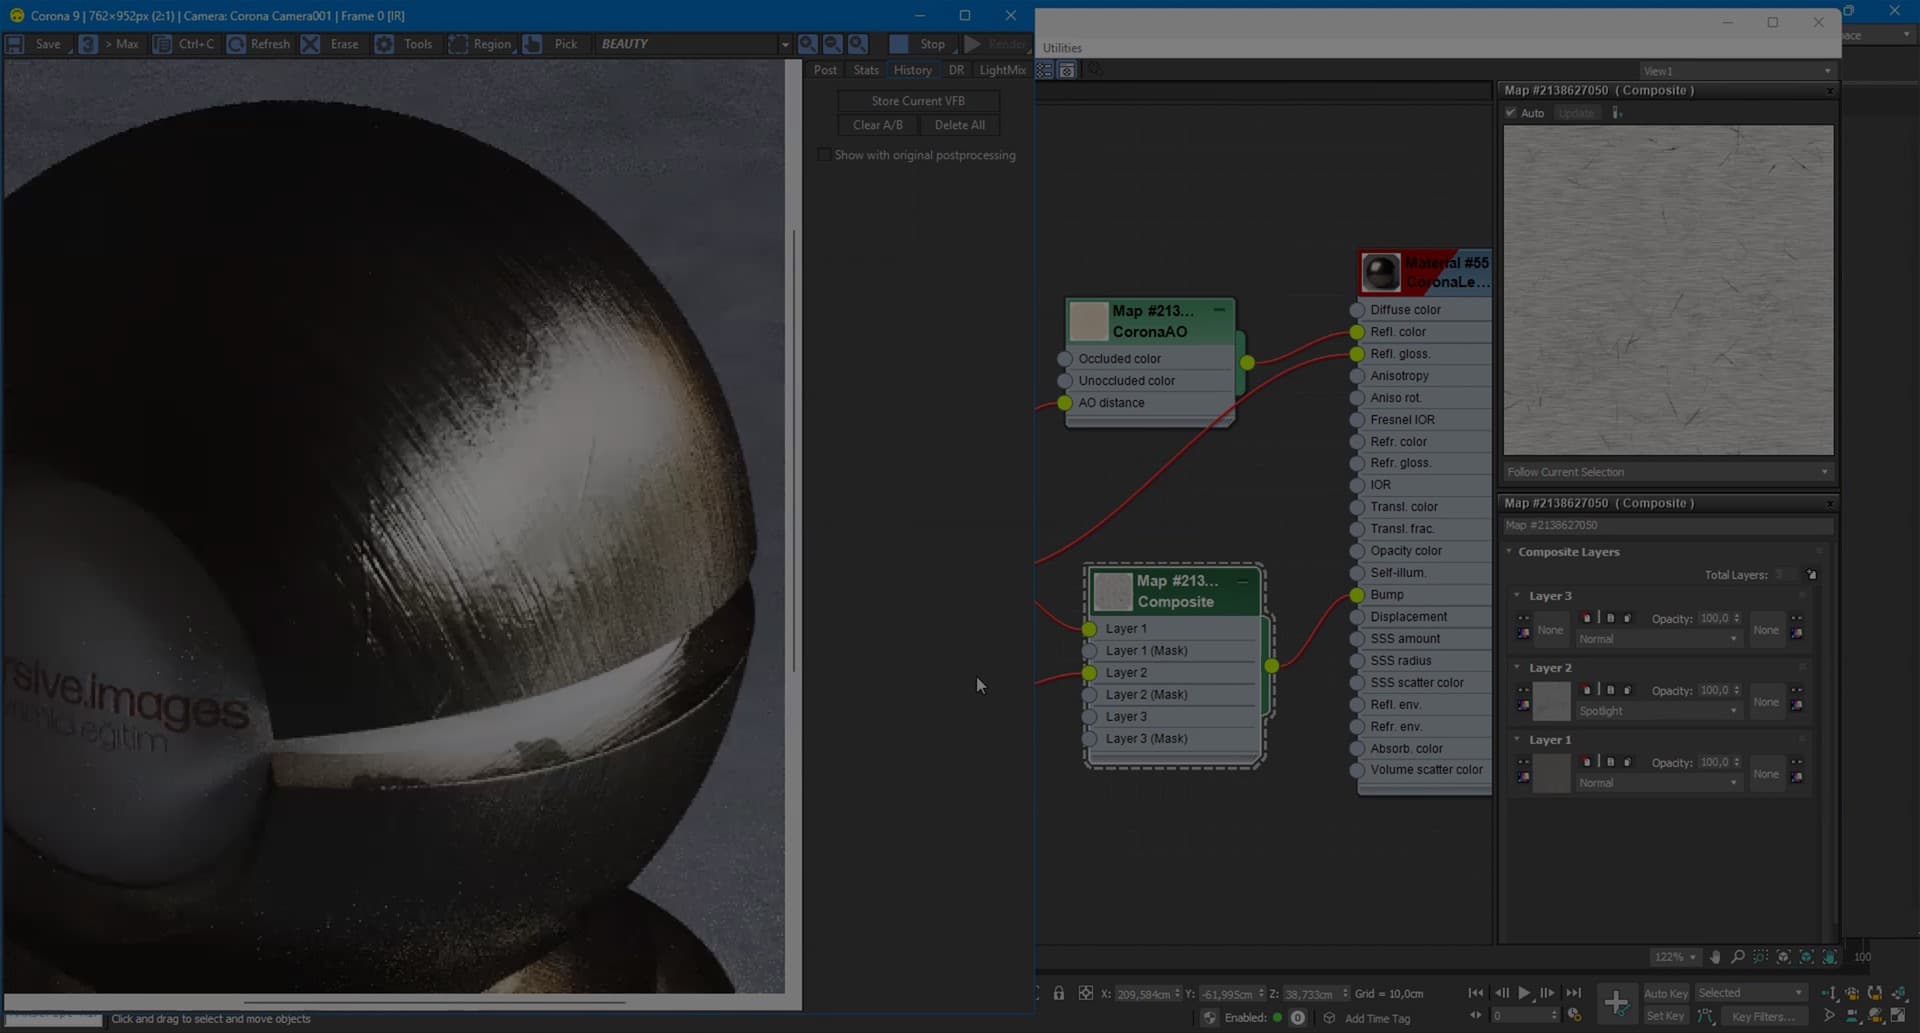The width and height of the screenshot is (1920, 1033).
Task: Select the CoronaAO map node title
Action: tap(1150, 321)
